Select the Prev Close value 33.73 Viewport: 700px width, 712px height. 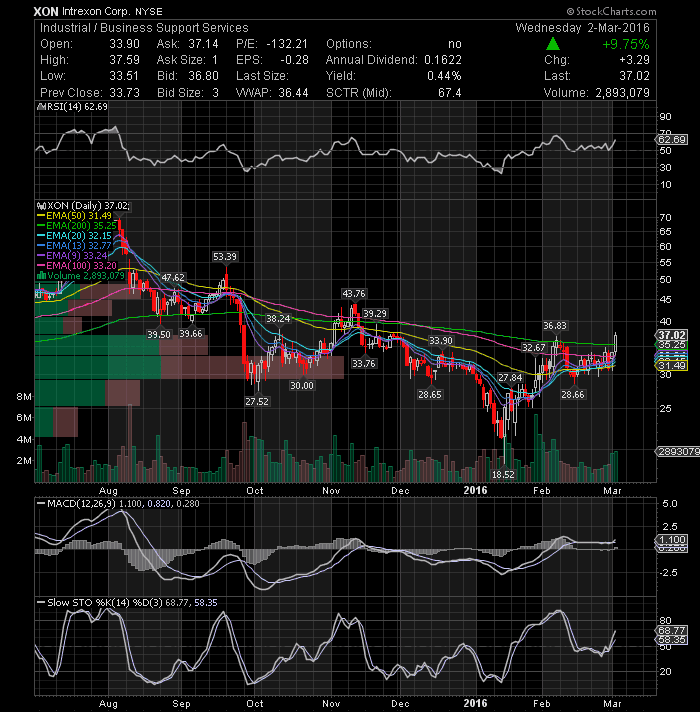tap(124, 93)
